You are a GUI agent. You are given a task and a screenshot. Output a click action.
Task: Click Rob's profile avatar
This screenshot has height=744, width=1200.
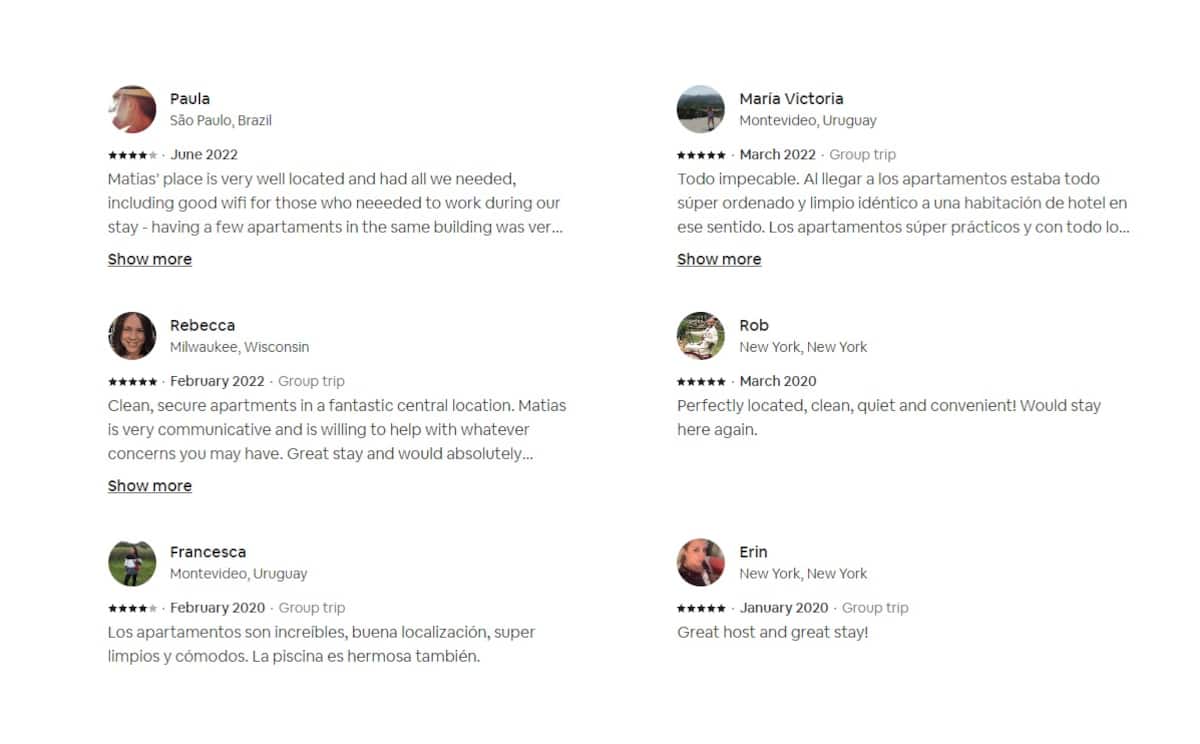click(701, 336)
